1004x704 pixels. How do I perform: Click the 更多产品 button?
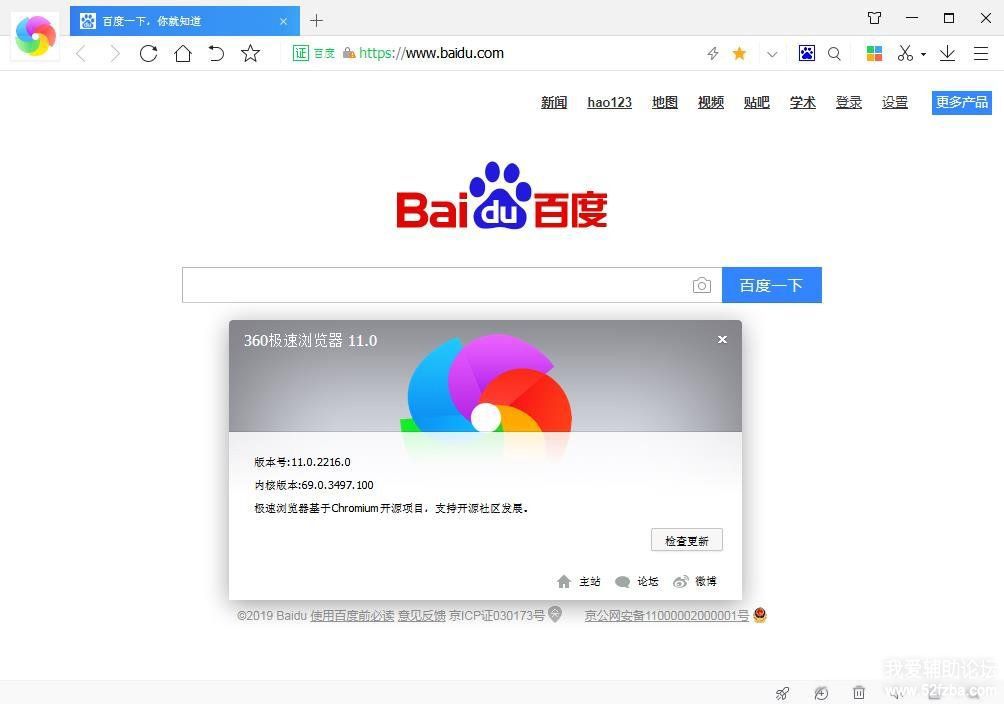point(962,102)
